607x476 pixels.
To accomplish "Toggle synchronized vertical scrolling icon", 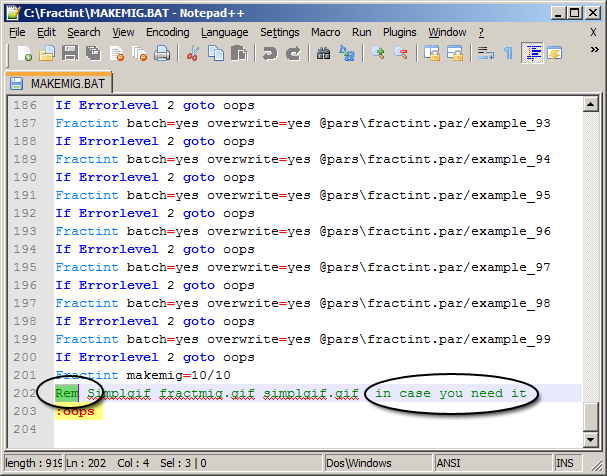I will [x=432, y=53].
